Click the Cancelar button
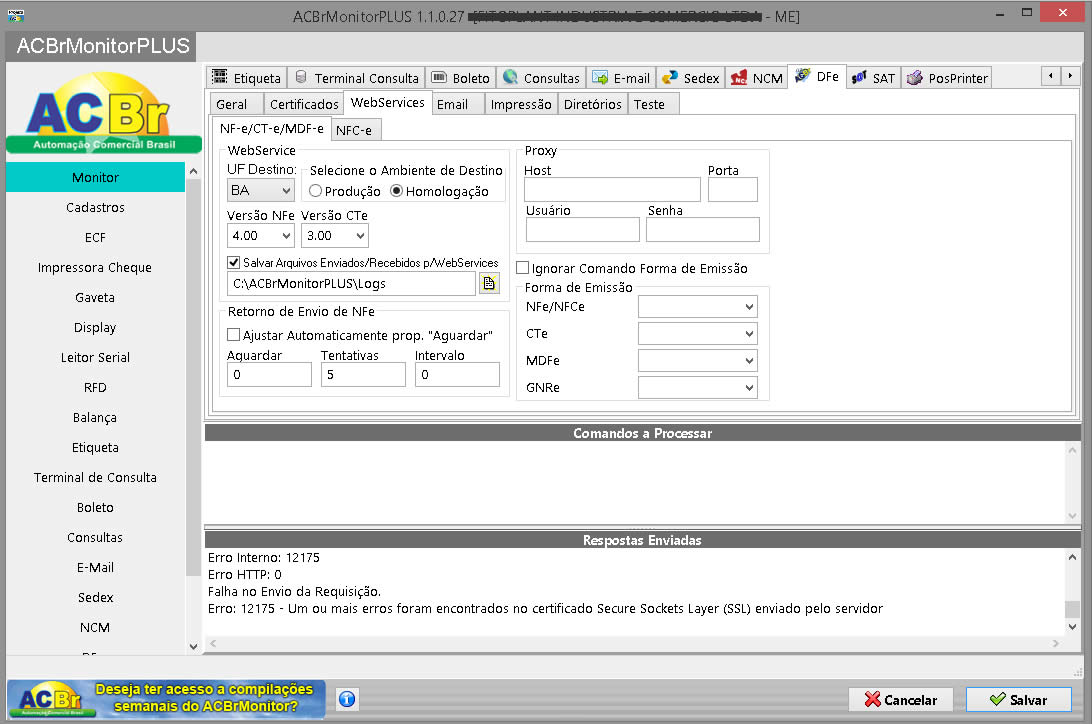Screen dimensions: 1092x724 (900, 700)
